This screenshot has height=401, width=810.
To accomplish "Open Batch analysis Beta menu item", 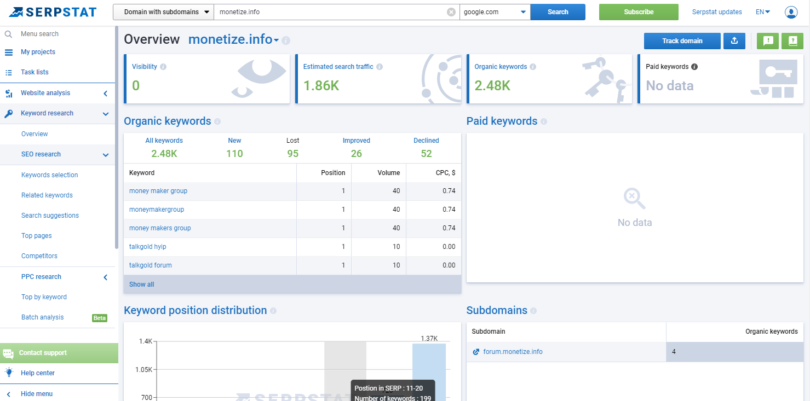I will coord(42,317).
